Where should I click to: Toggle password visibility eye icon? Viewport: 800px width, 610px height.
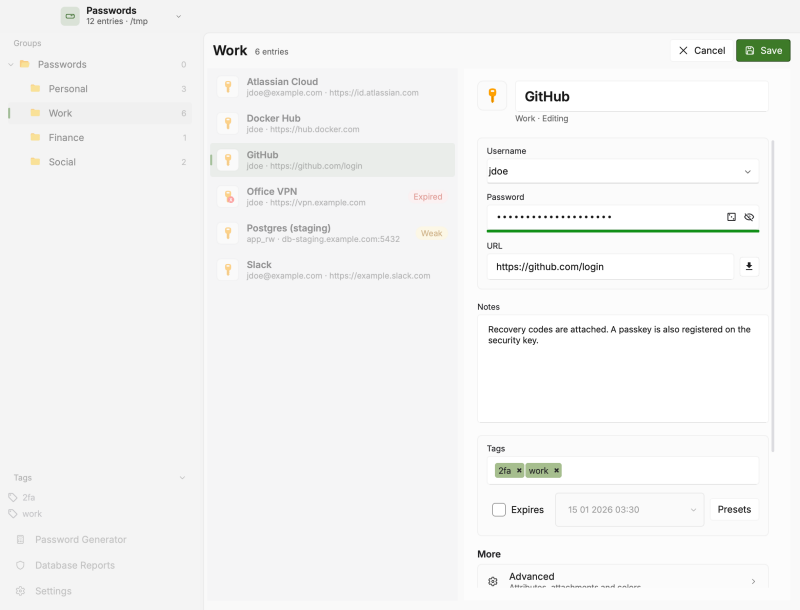(748, 217)
